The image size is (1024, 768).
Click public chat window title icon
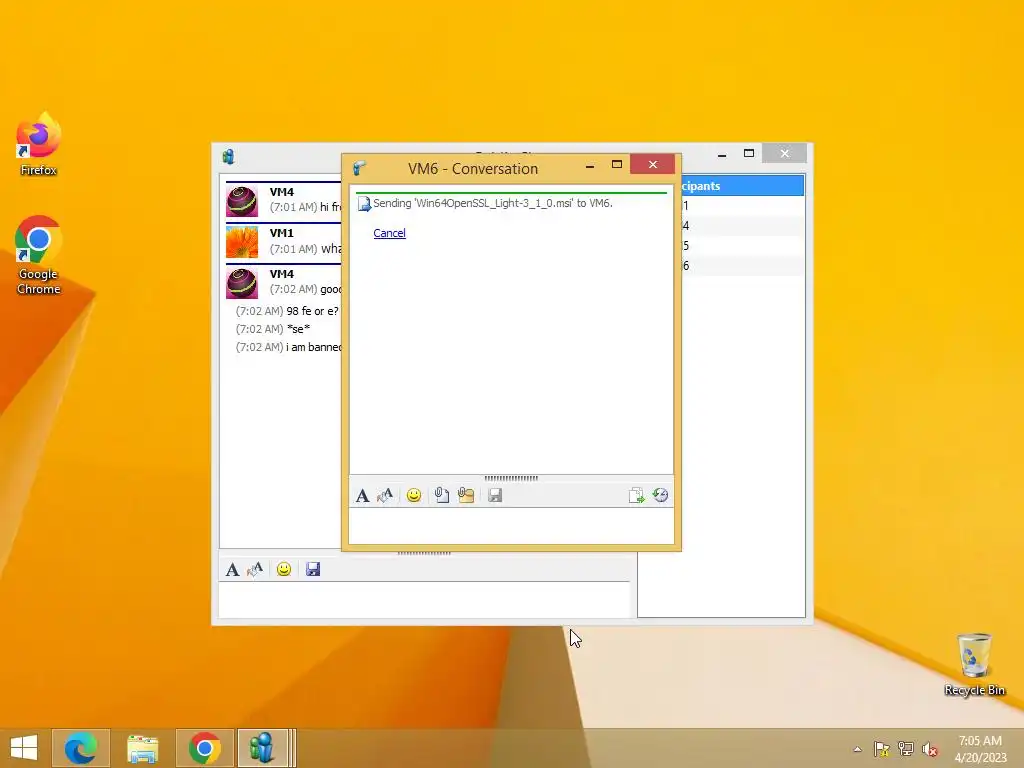click(228, 157)
